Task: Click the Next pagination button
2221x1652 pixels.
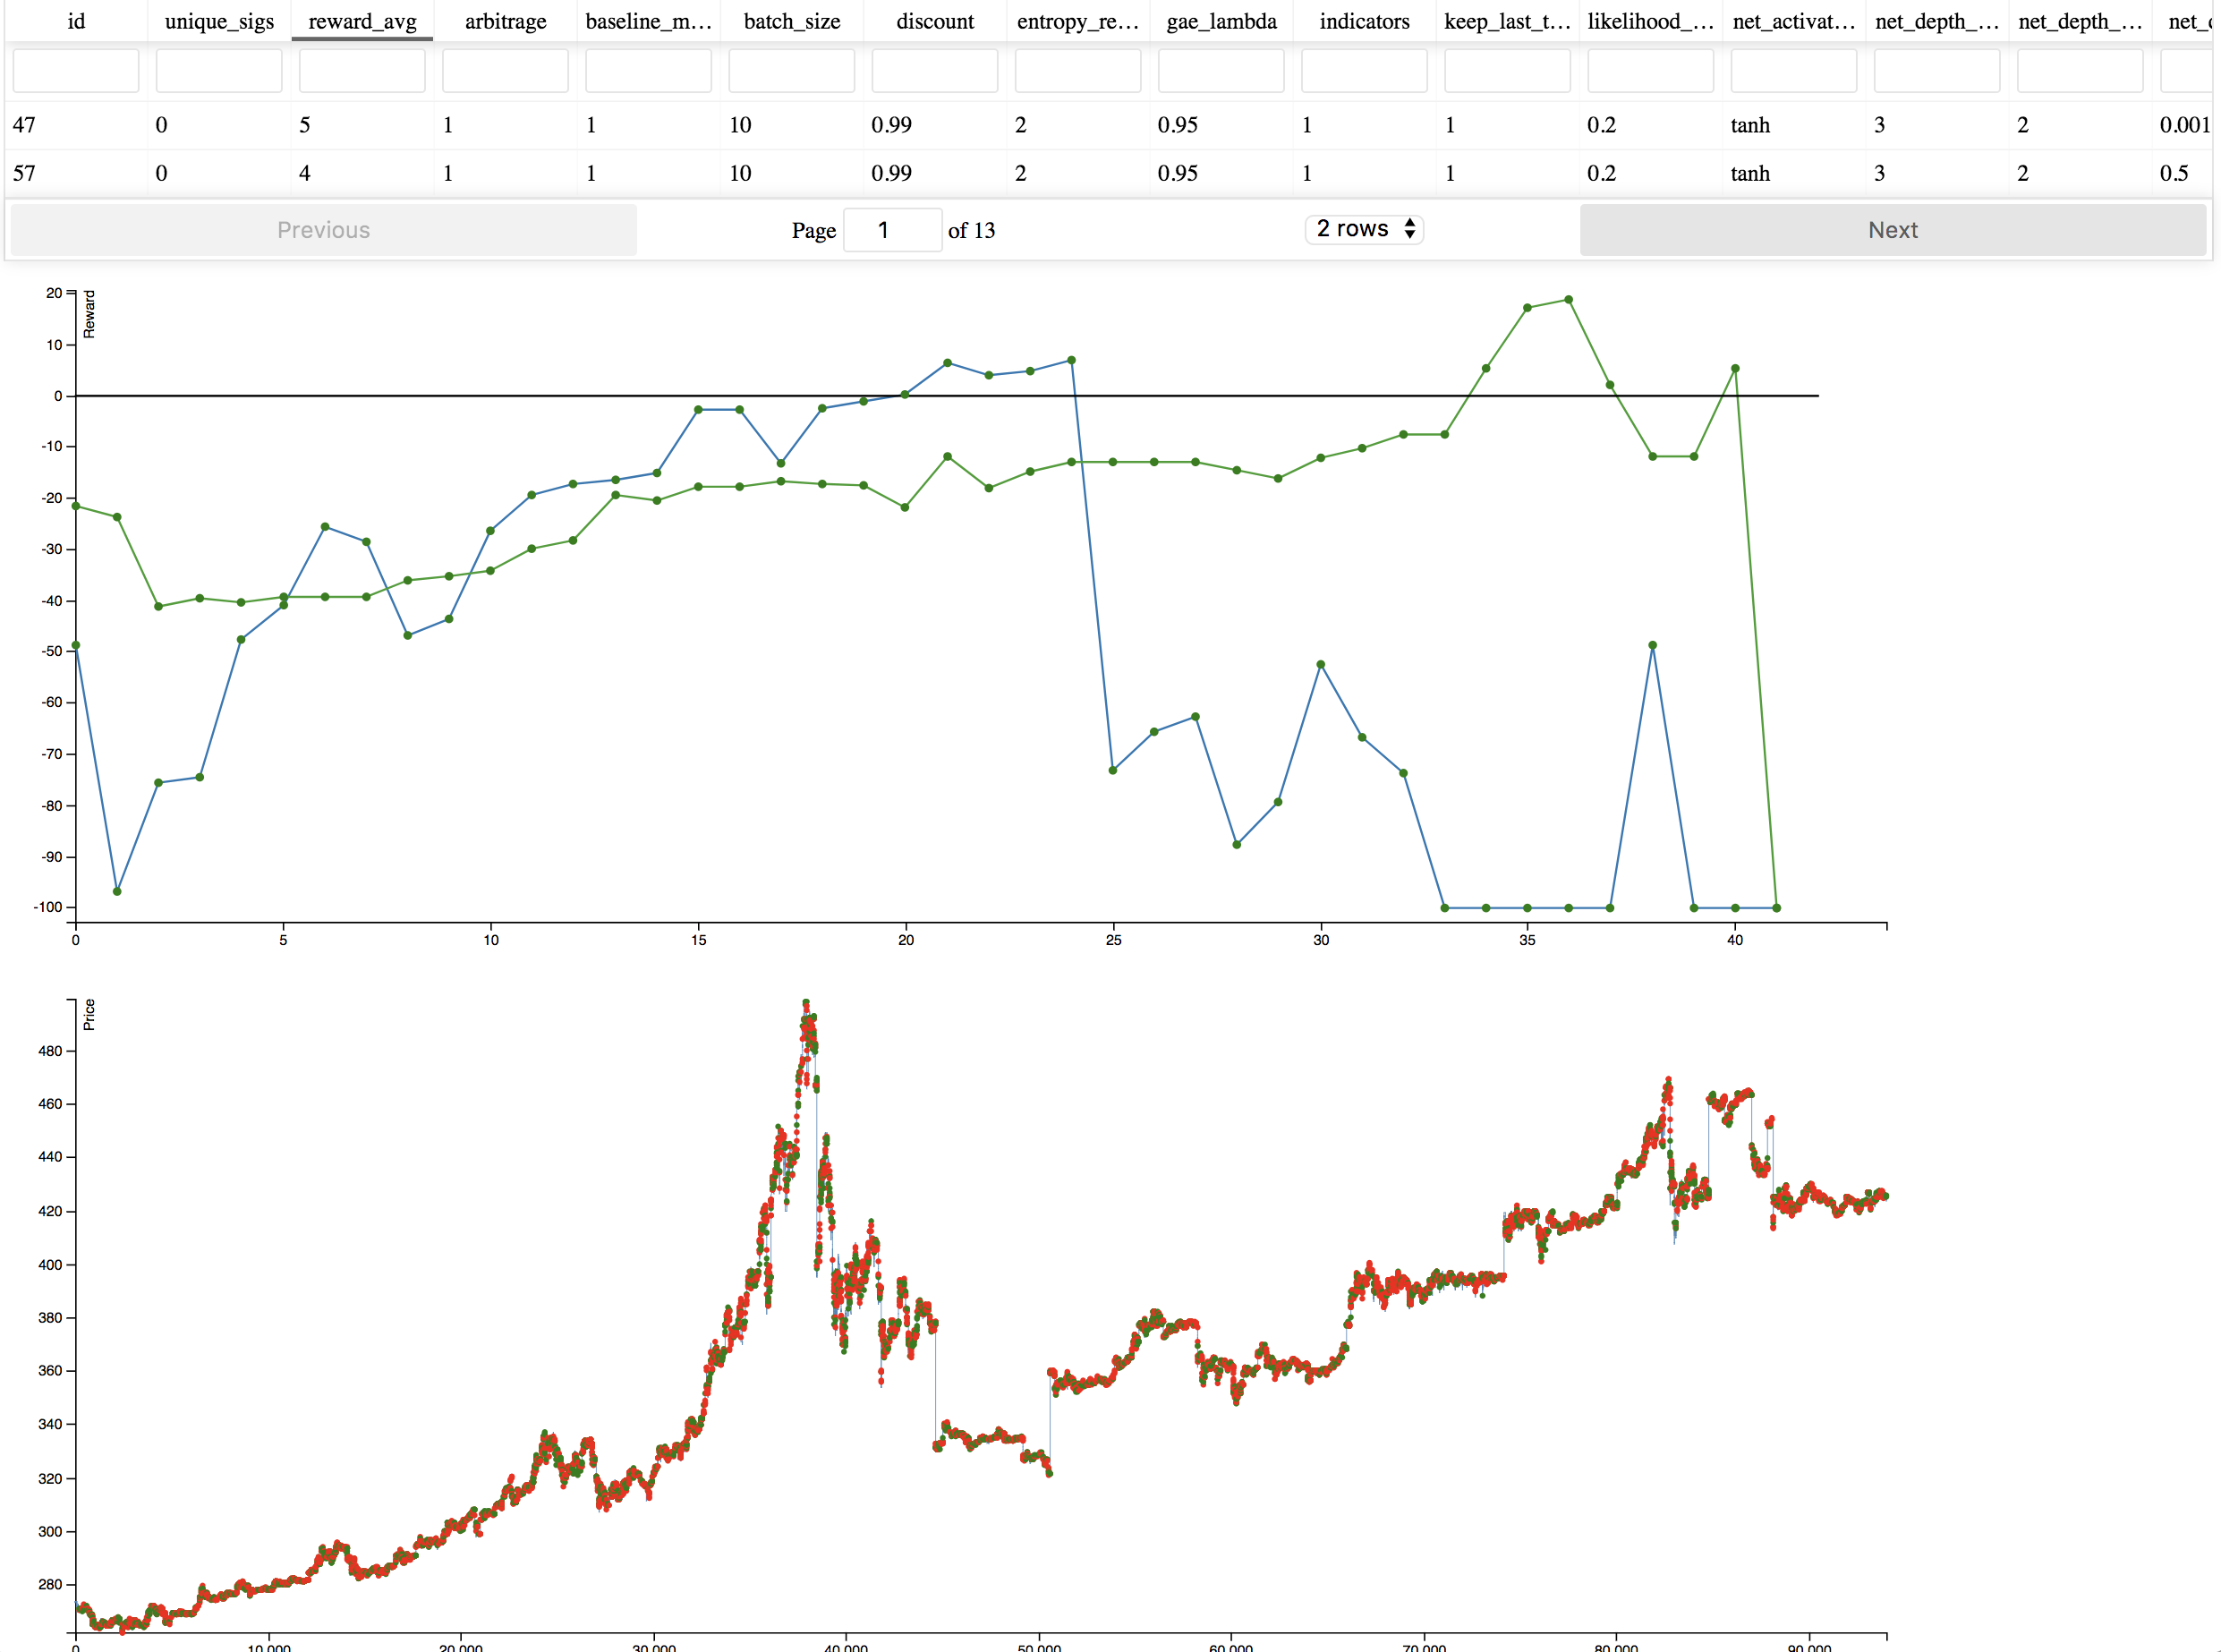Action: 1892,229
